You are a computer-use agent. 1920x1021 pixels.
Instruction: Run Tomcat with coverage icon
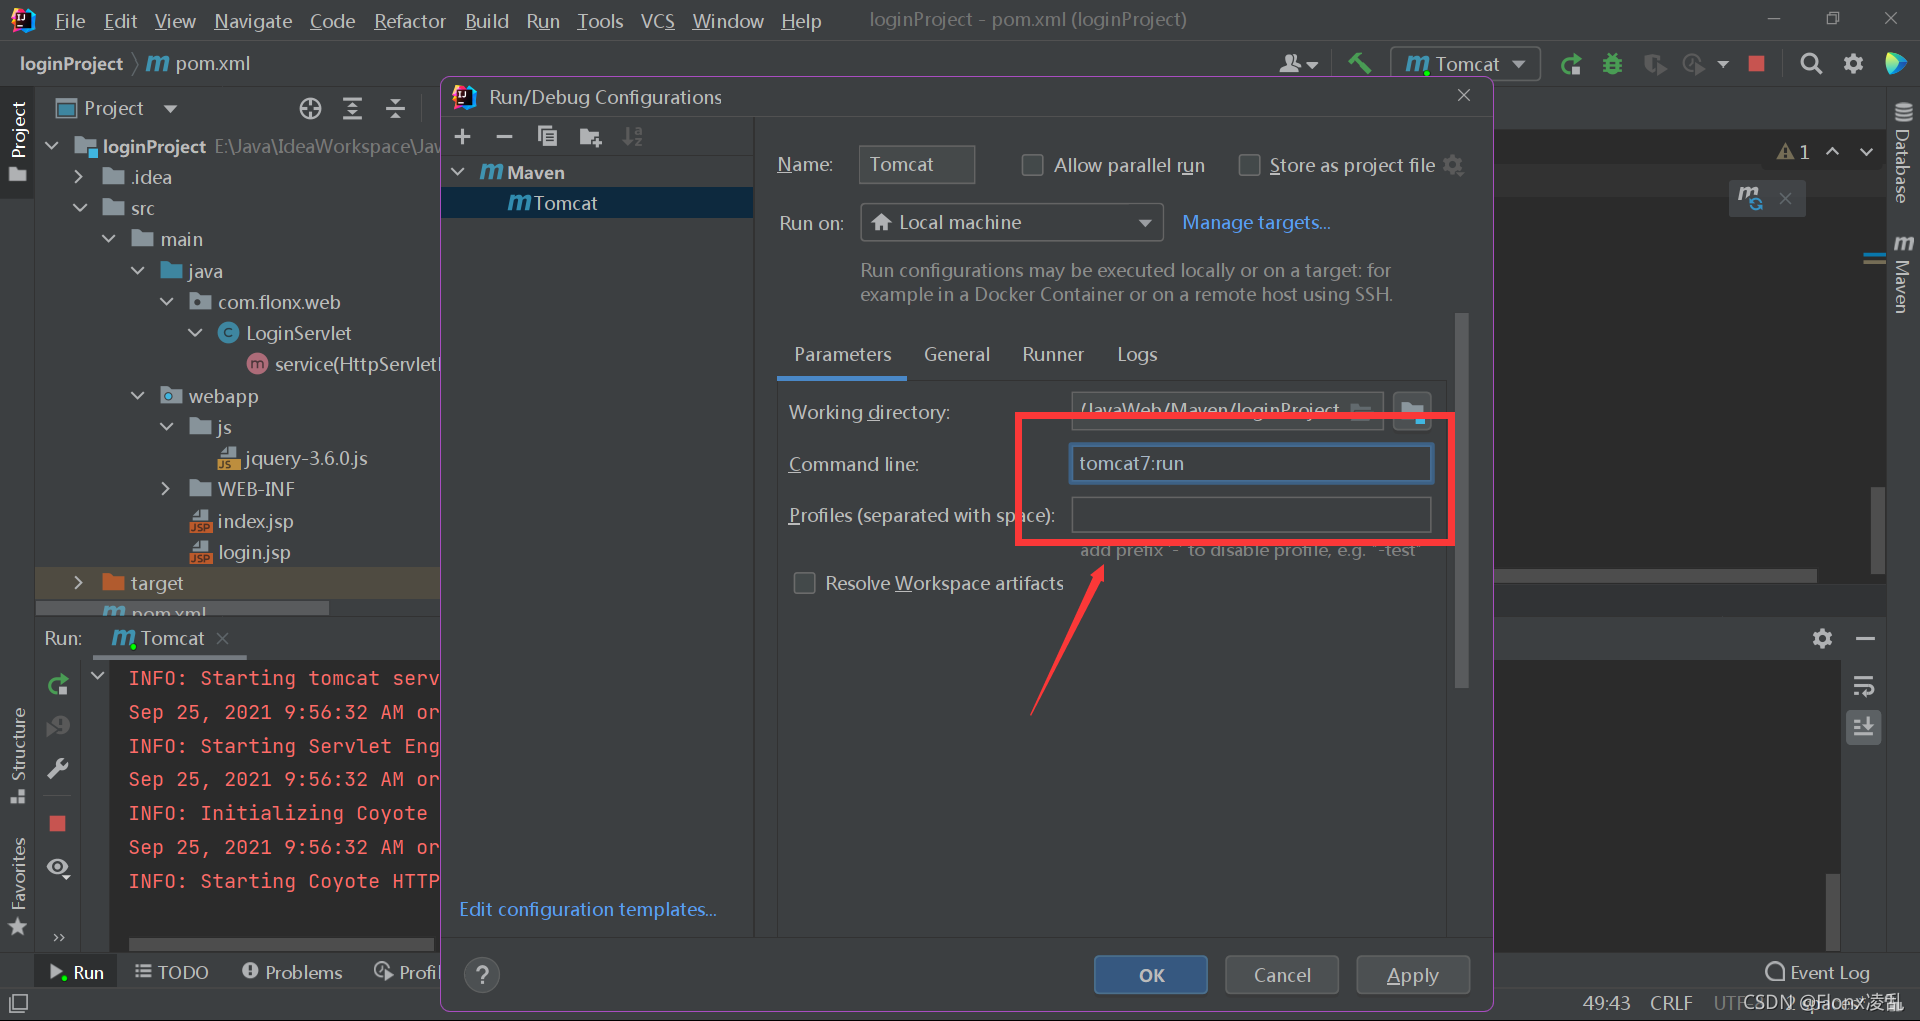(x=1654, y=64)
